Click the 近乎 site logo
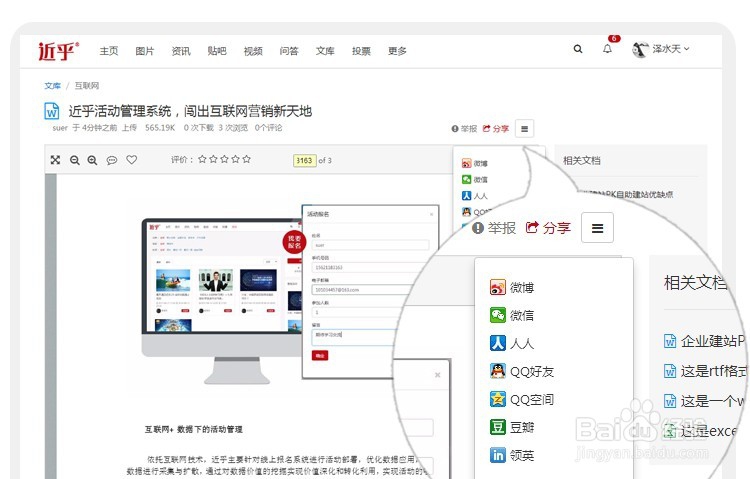This screenshot has width=750, height=479. pos(58,51)
